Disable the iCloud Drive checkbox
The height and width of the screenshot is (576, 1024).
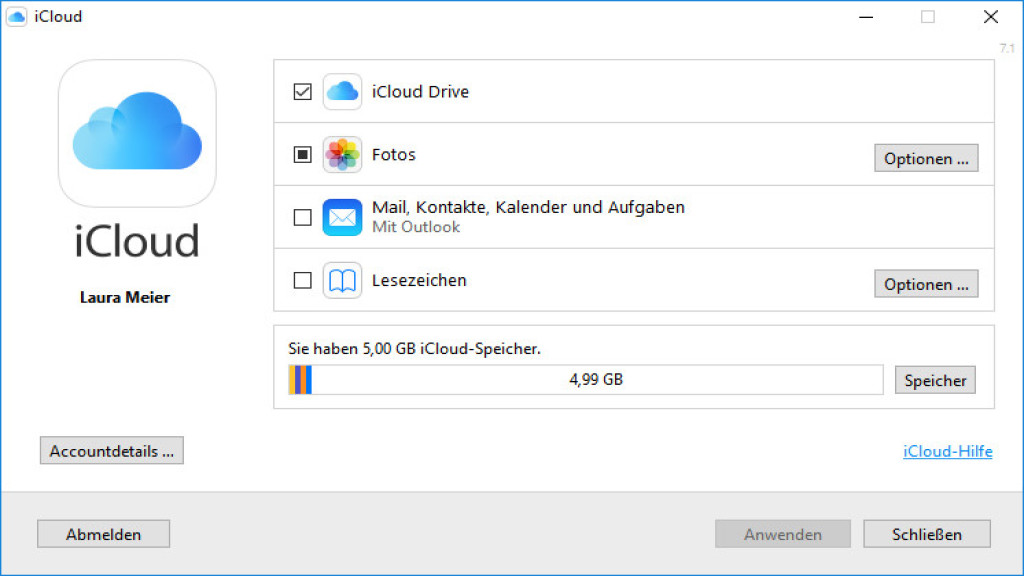[x=301, y=90]
